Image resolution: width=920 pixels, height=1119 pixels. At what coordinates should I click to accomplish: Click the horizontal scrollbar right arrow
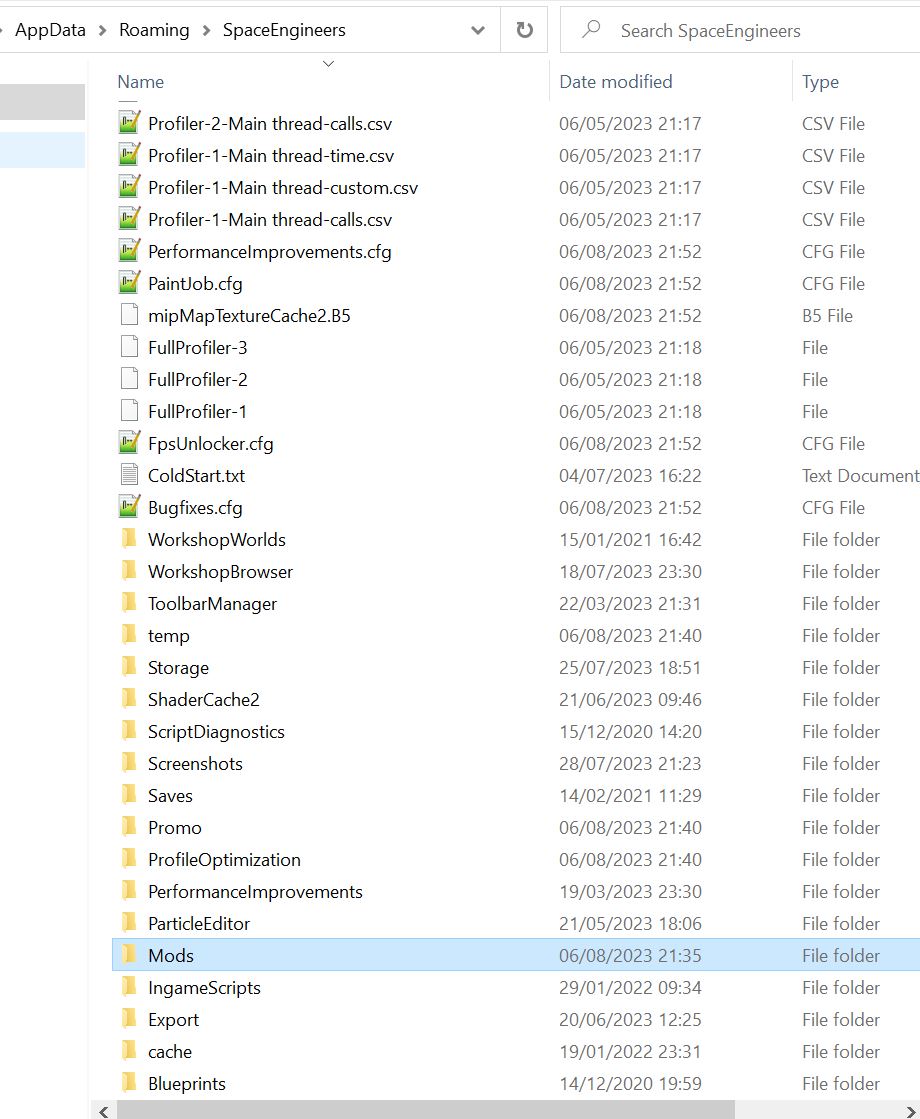[911, 1111]
